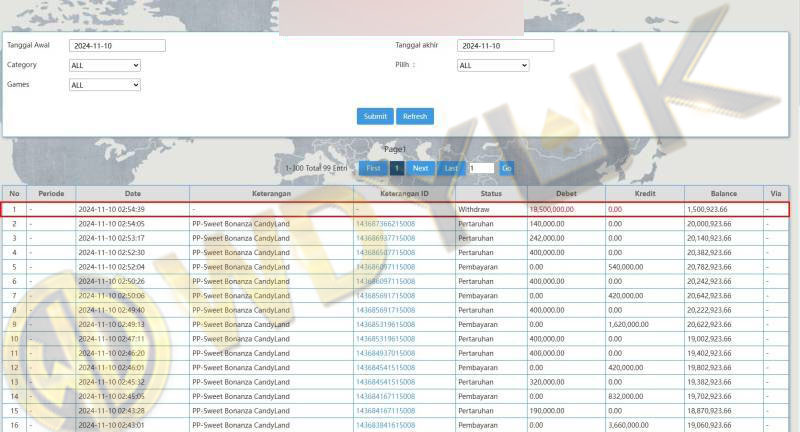Screen dimensions: 800x432
Task: Click the Refresh button
Action: tap(415, 116)
